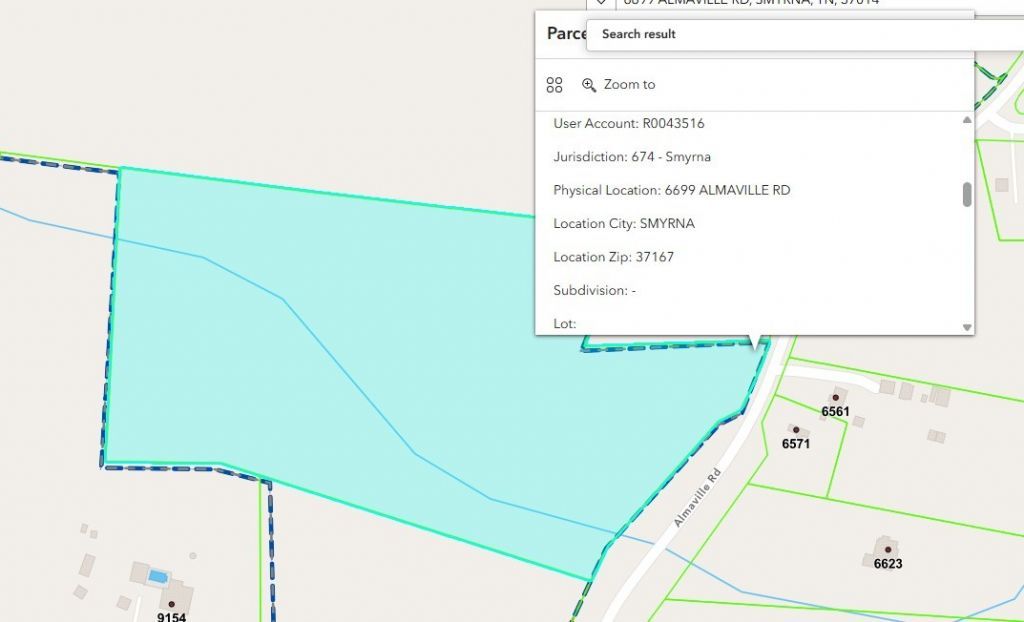The width and height of the screenshot is (1024, 622).
Task: Open the popup actions menu icon
Action: click(x=555, y=85)
